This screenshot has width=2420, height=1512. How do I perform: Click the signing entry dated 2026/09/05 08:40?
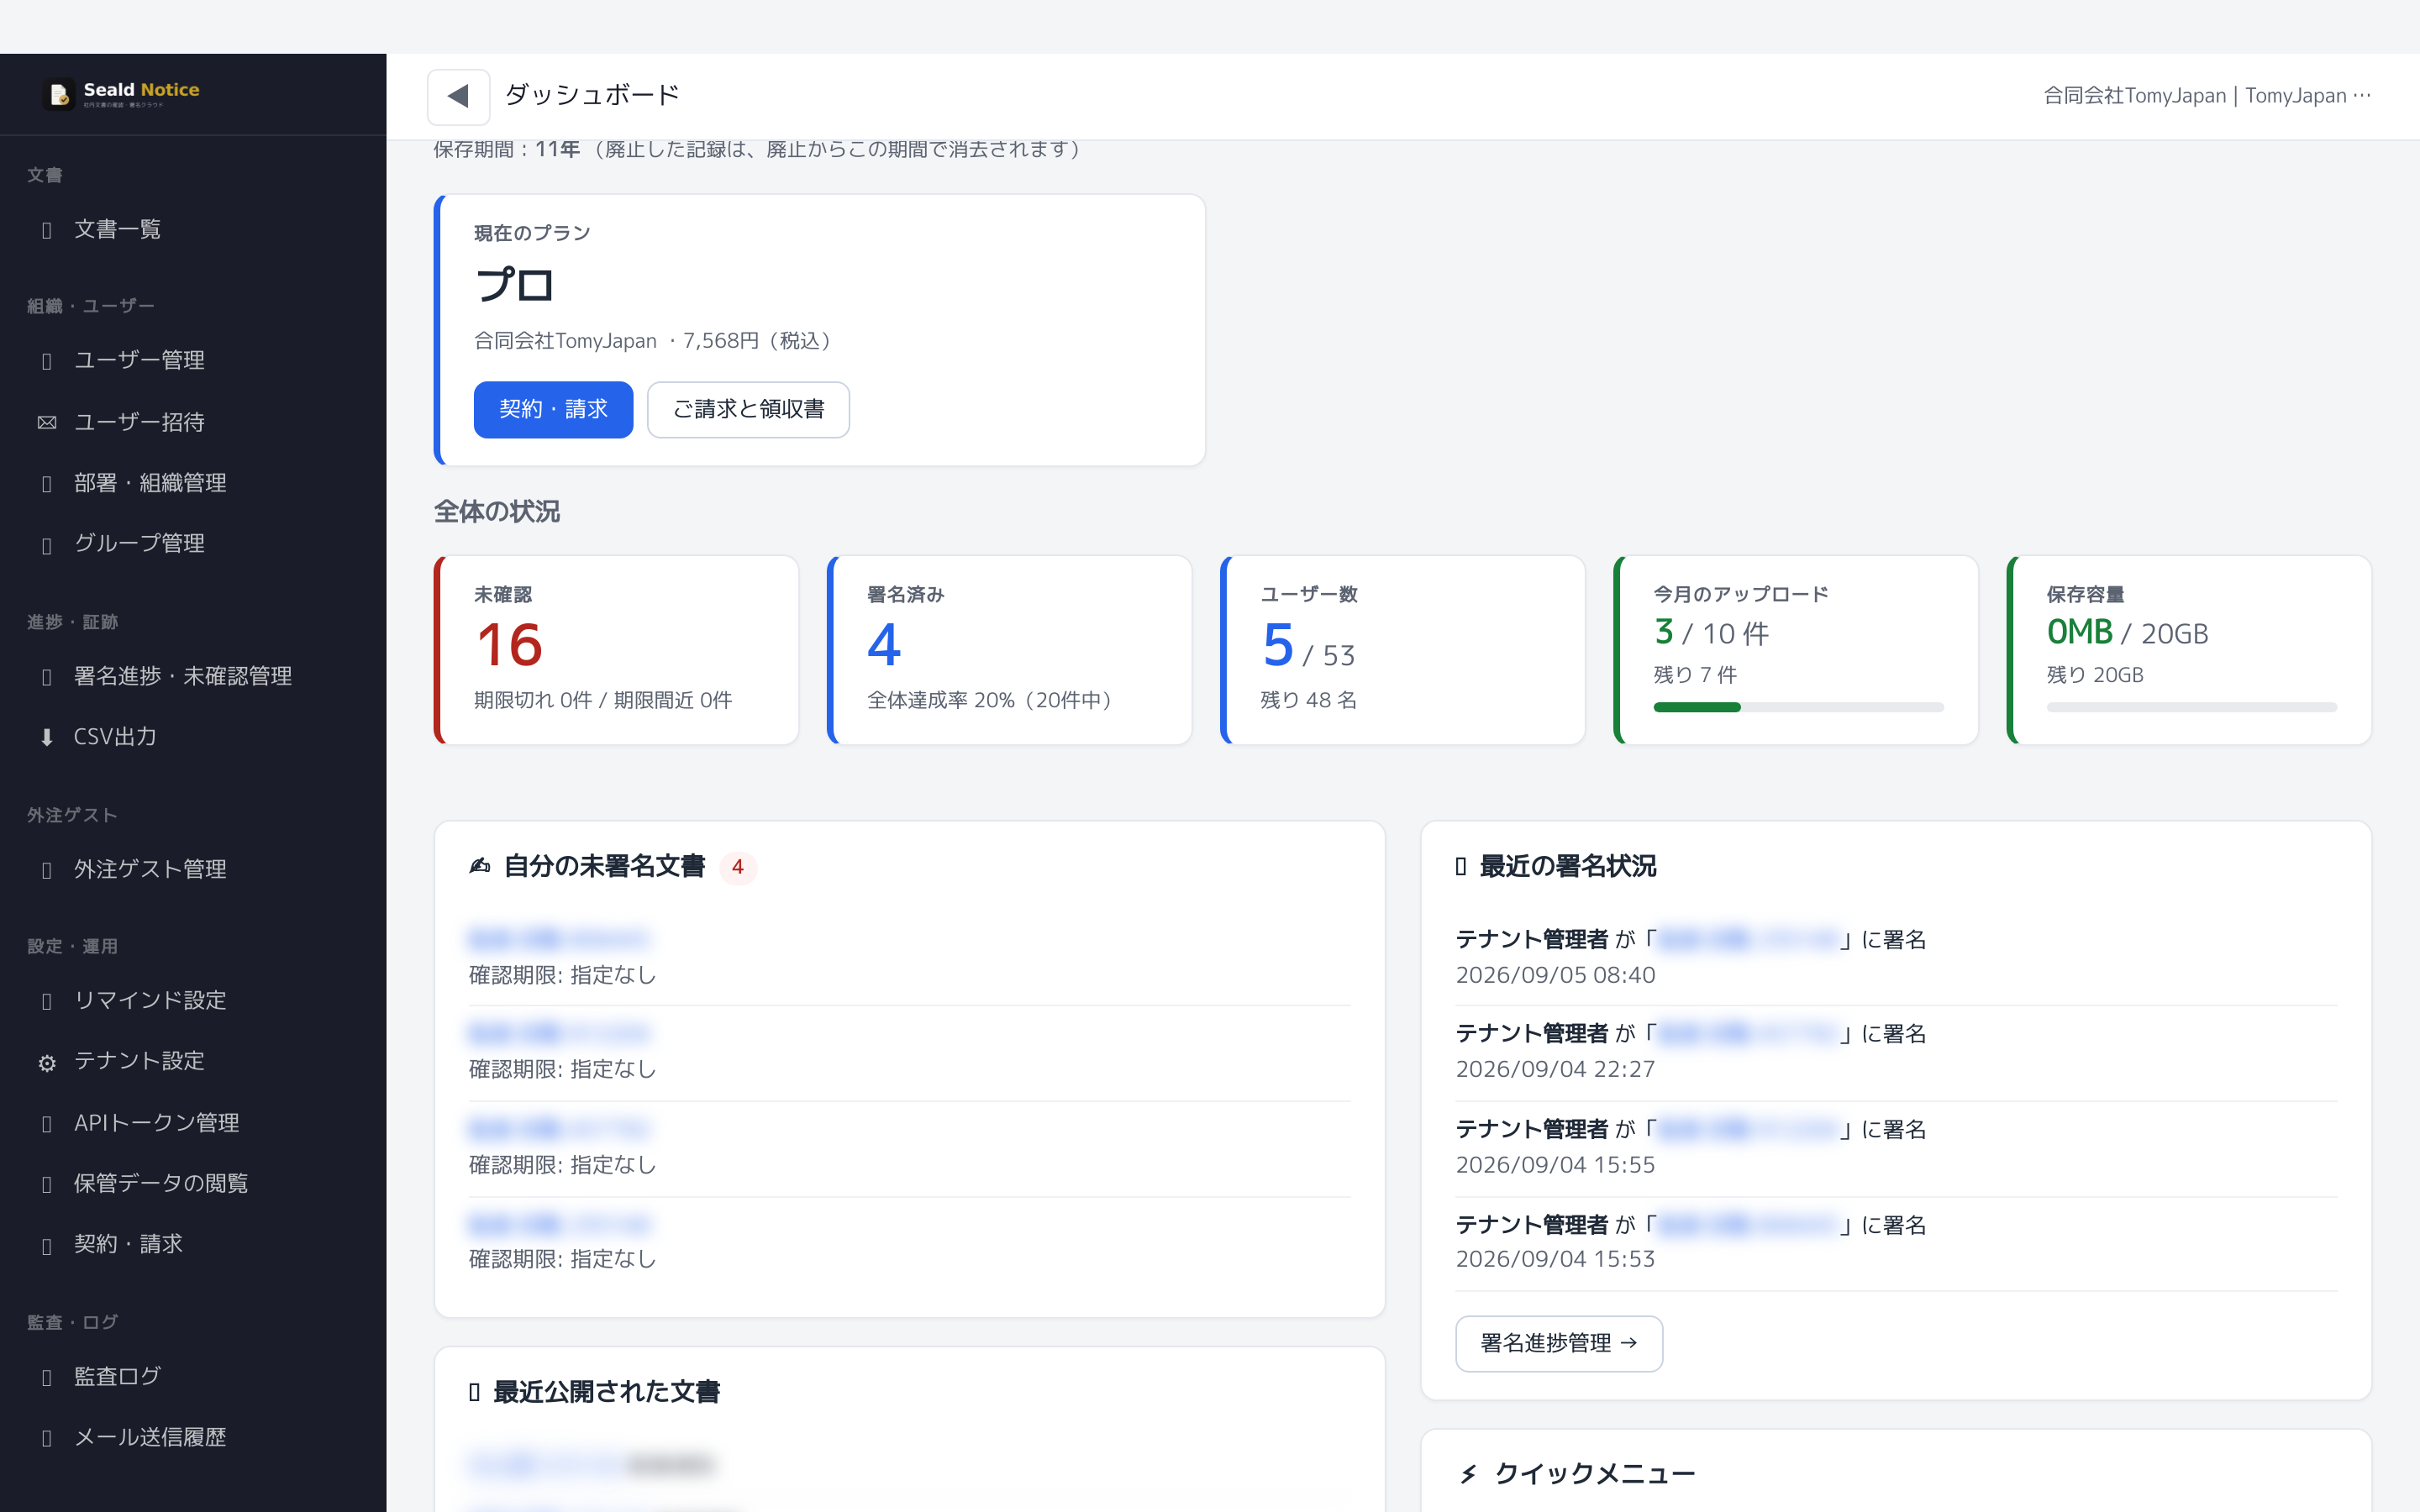tap(1896, 958)
